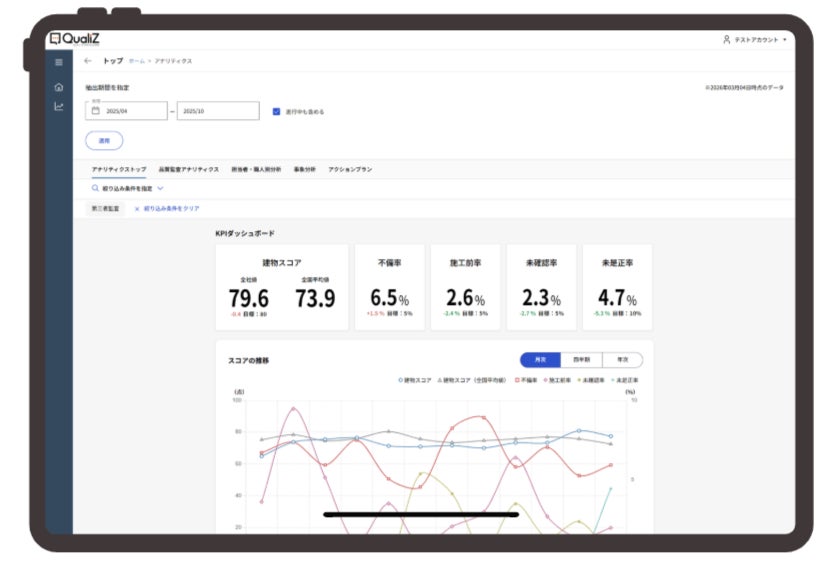Screen dimensions: 829x562
Task: Open analytics via sidebar chart icon
Action: (x=59, y=106)
